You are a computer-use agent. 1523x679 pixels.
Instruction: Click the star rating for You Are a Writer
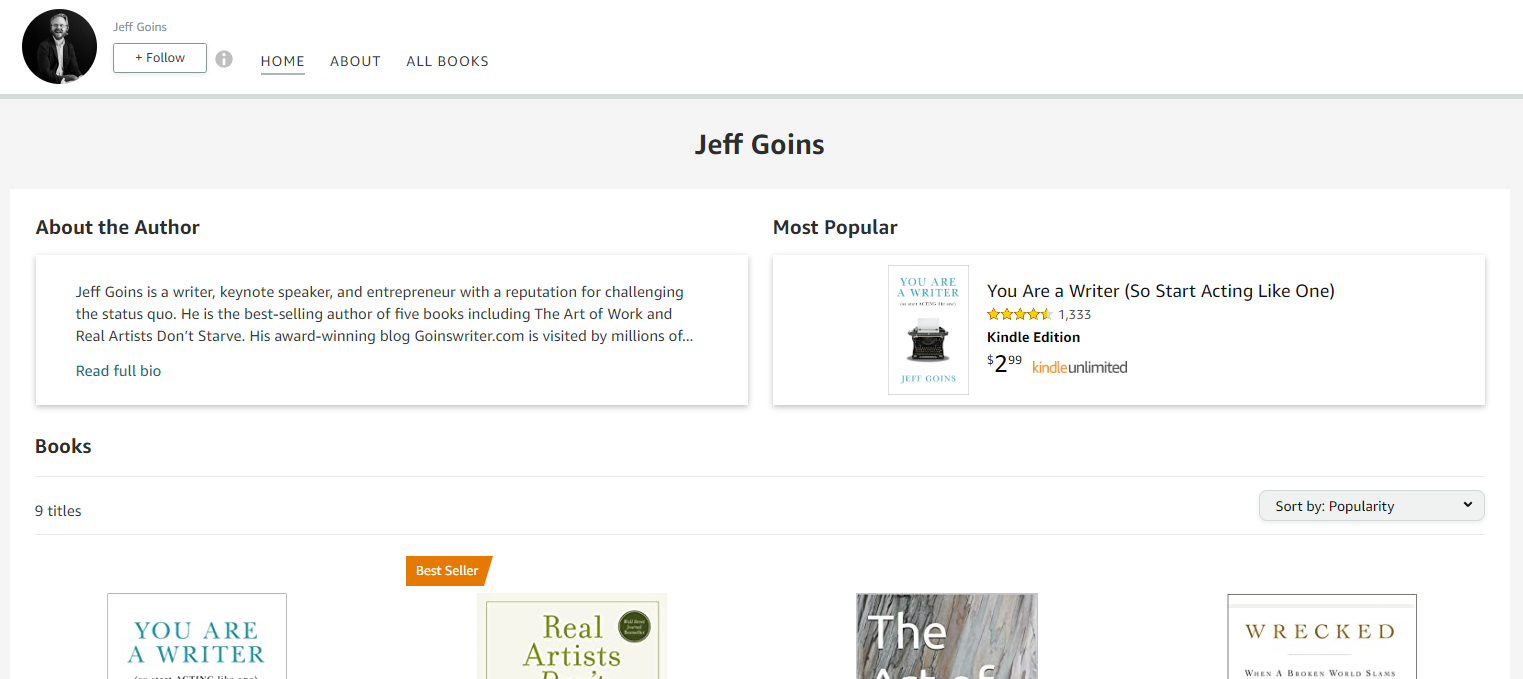1019,313
